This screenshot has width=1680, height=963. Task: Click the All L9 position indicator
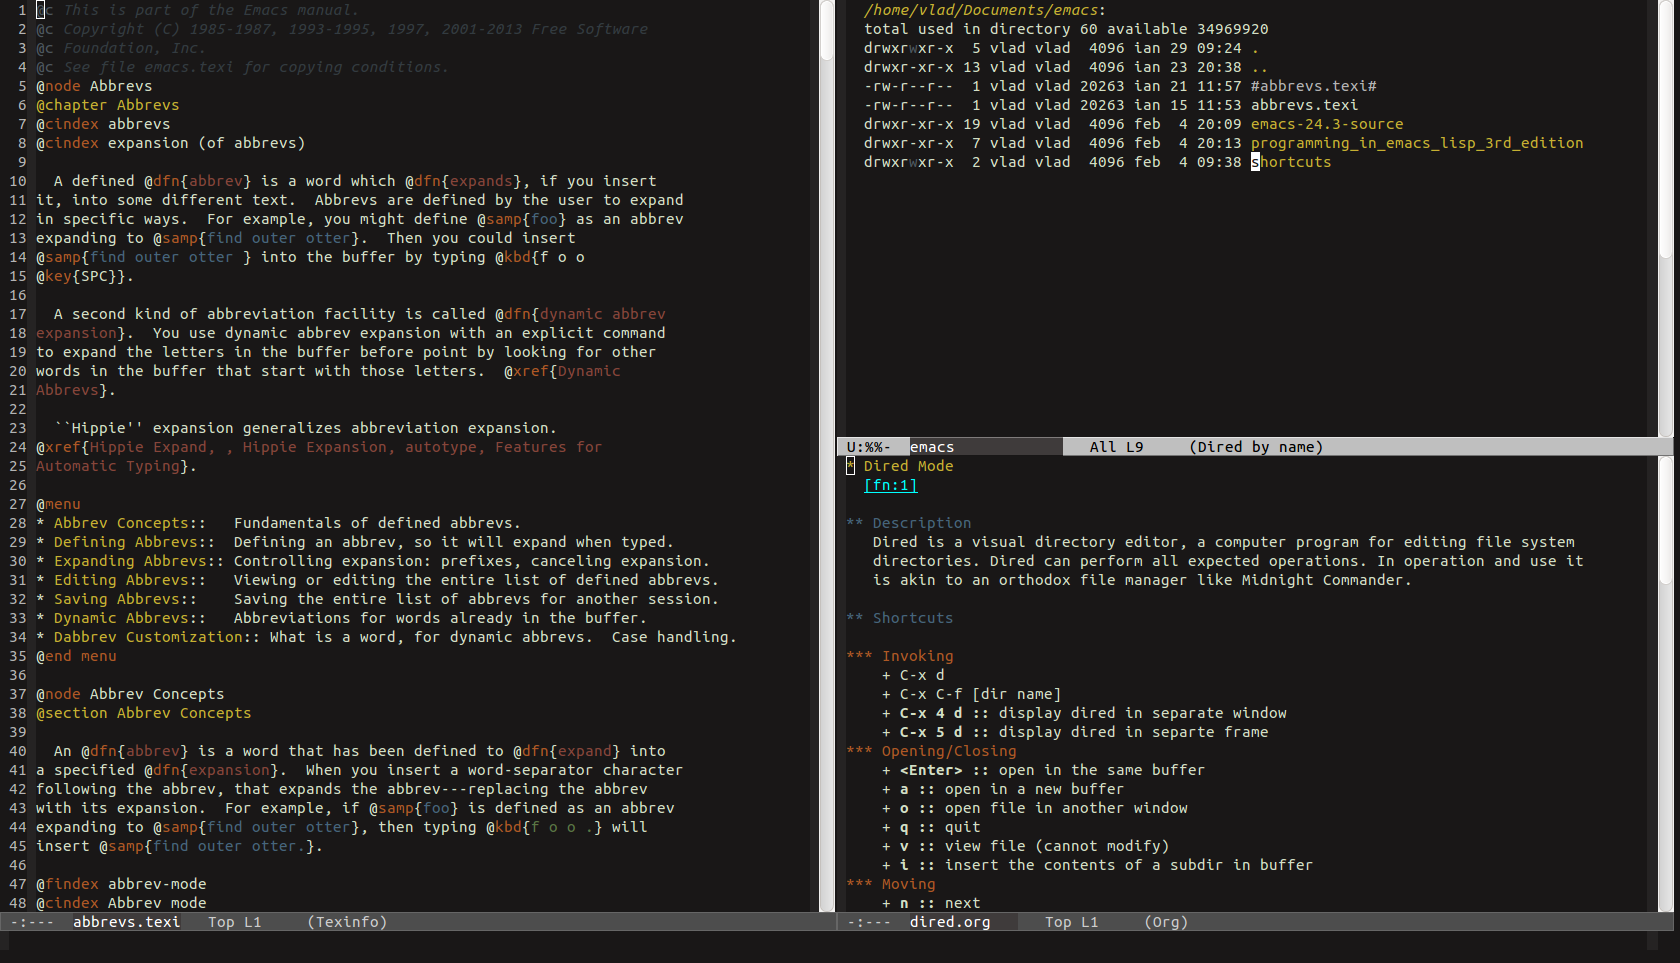point(1116,447)
